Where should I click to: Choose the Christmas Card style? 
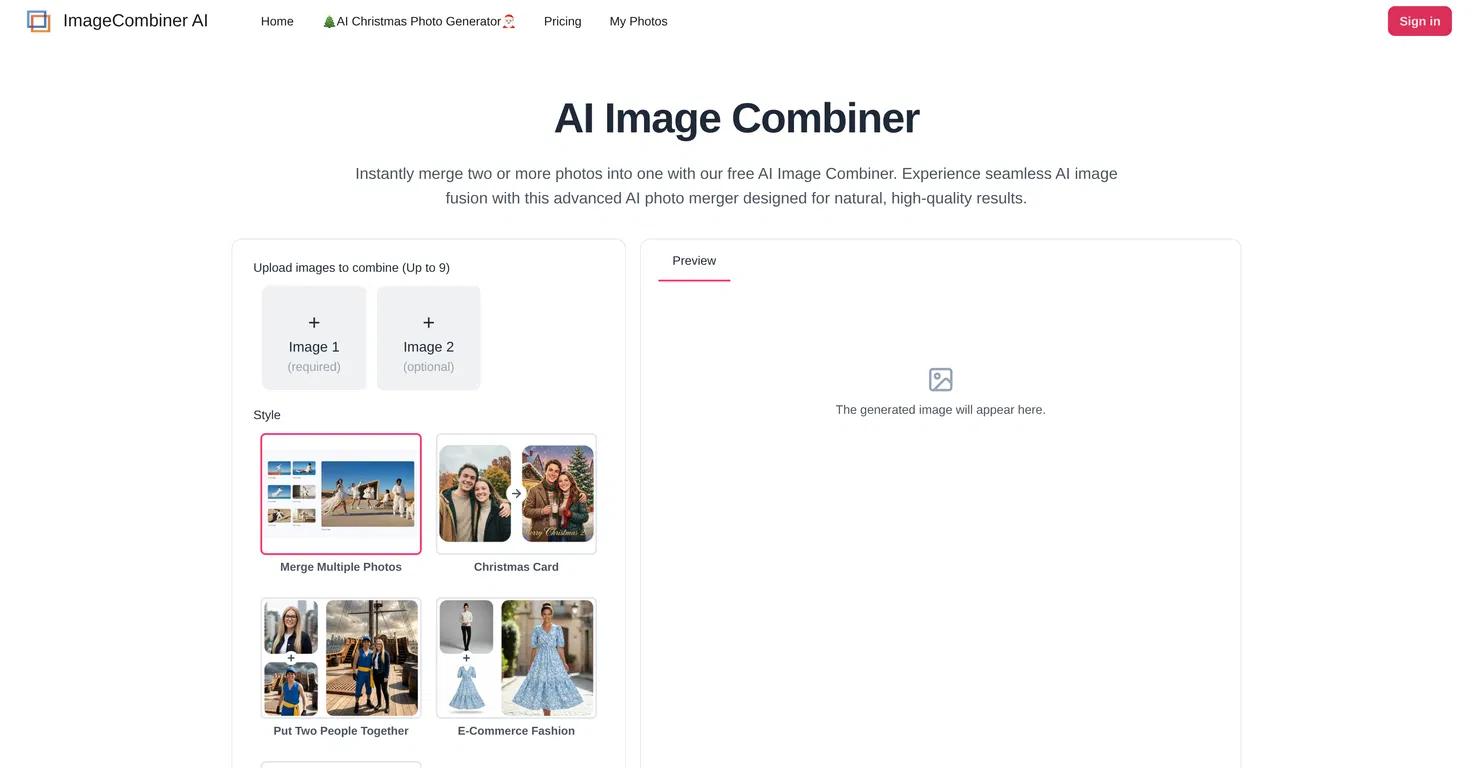pos(516,494)
